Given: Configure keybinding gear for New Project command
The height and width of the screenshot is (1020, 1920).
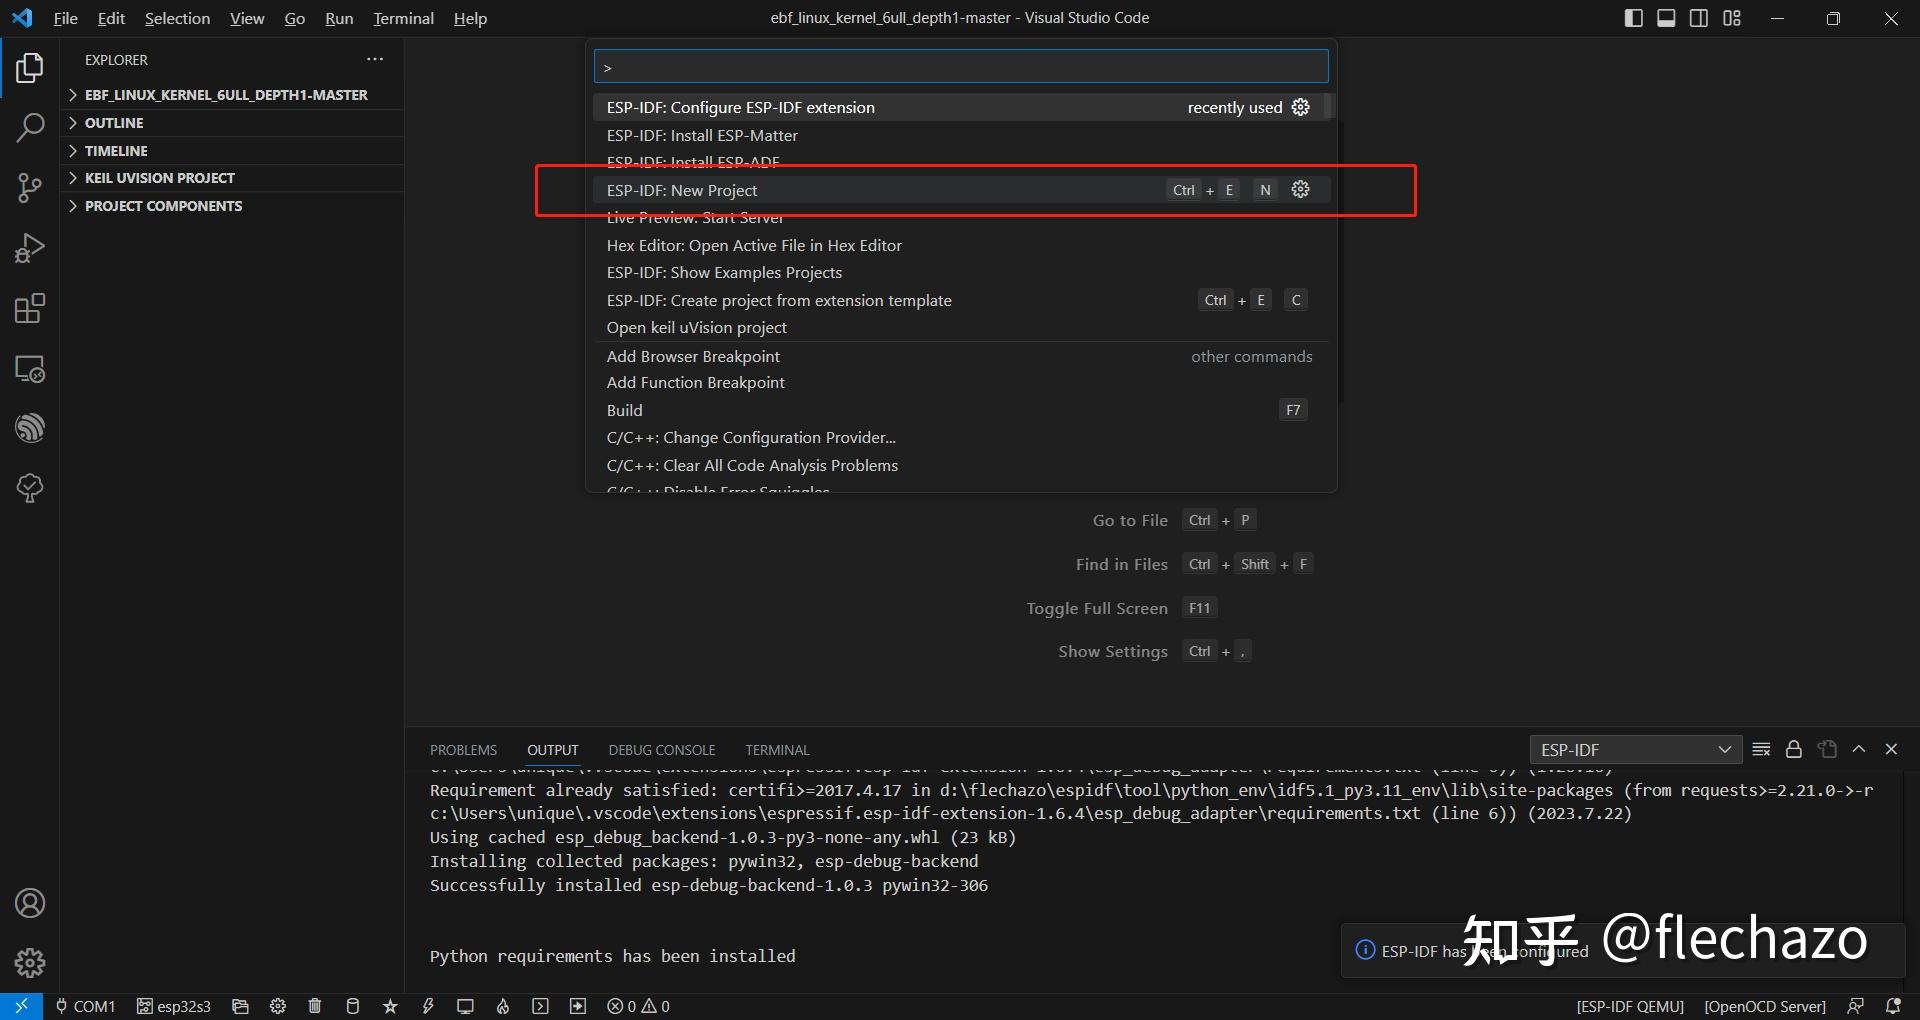Looking at the screenshot, I should 1300,189.
